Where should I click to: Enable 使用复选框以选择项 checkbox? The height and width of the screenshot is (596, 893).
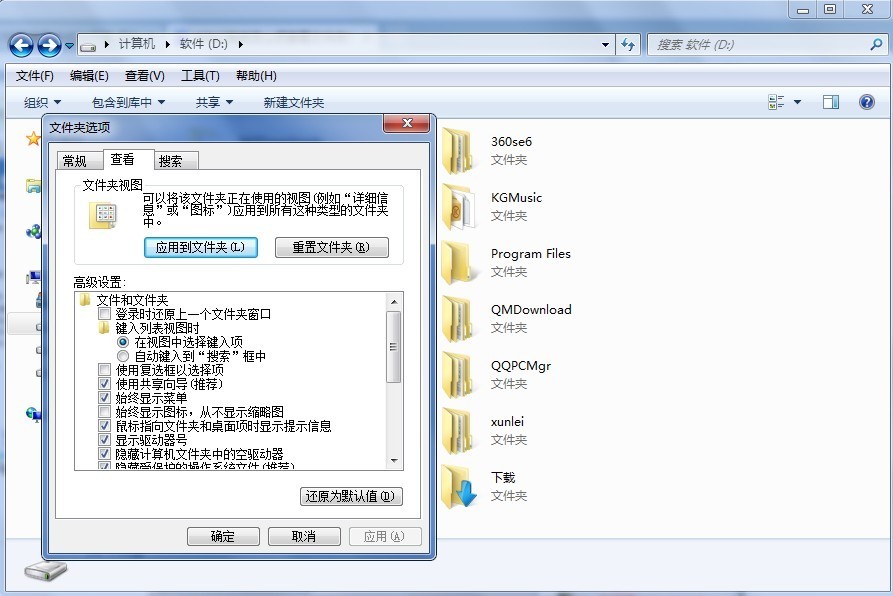(104, 370)
